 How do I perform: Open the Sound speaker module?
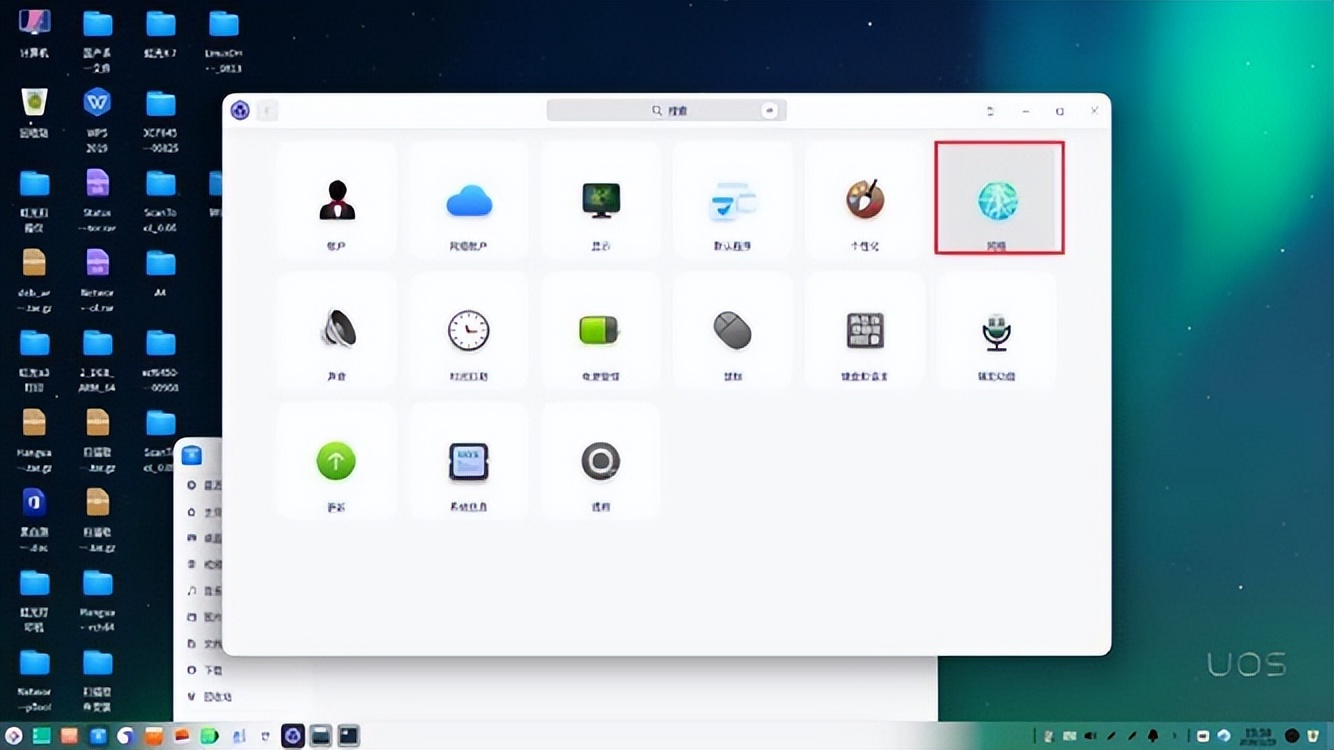coord(336,332)
